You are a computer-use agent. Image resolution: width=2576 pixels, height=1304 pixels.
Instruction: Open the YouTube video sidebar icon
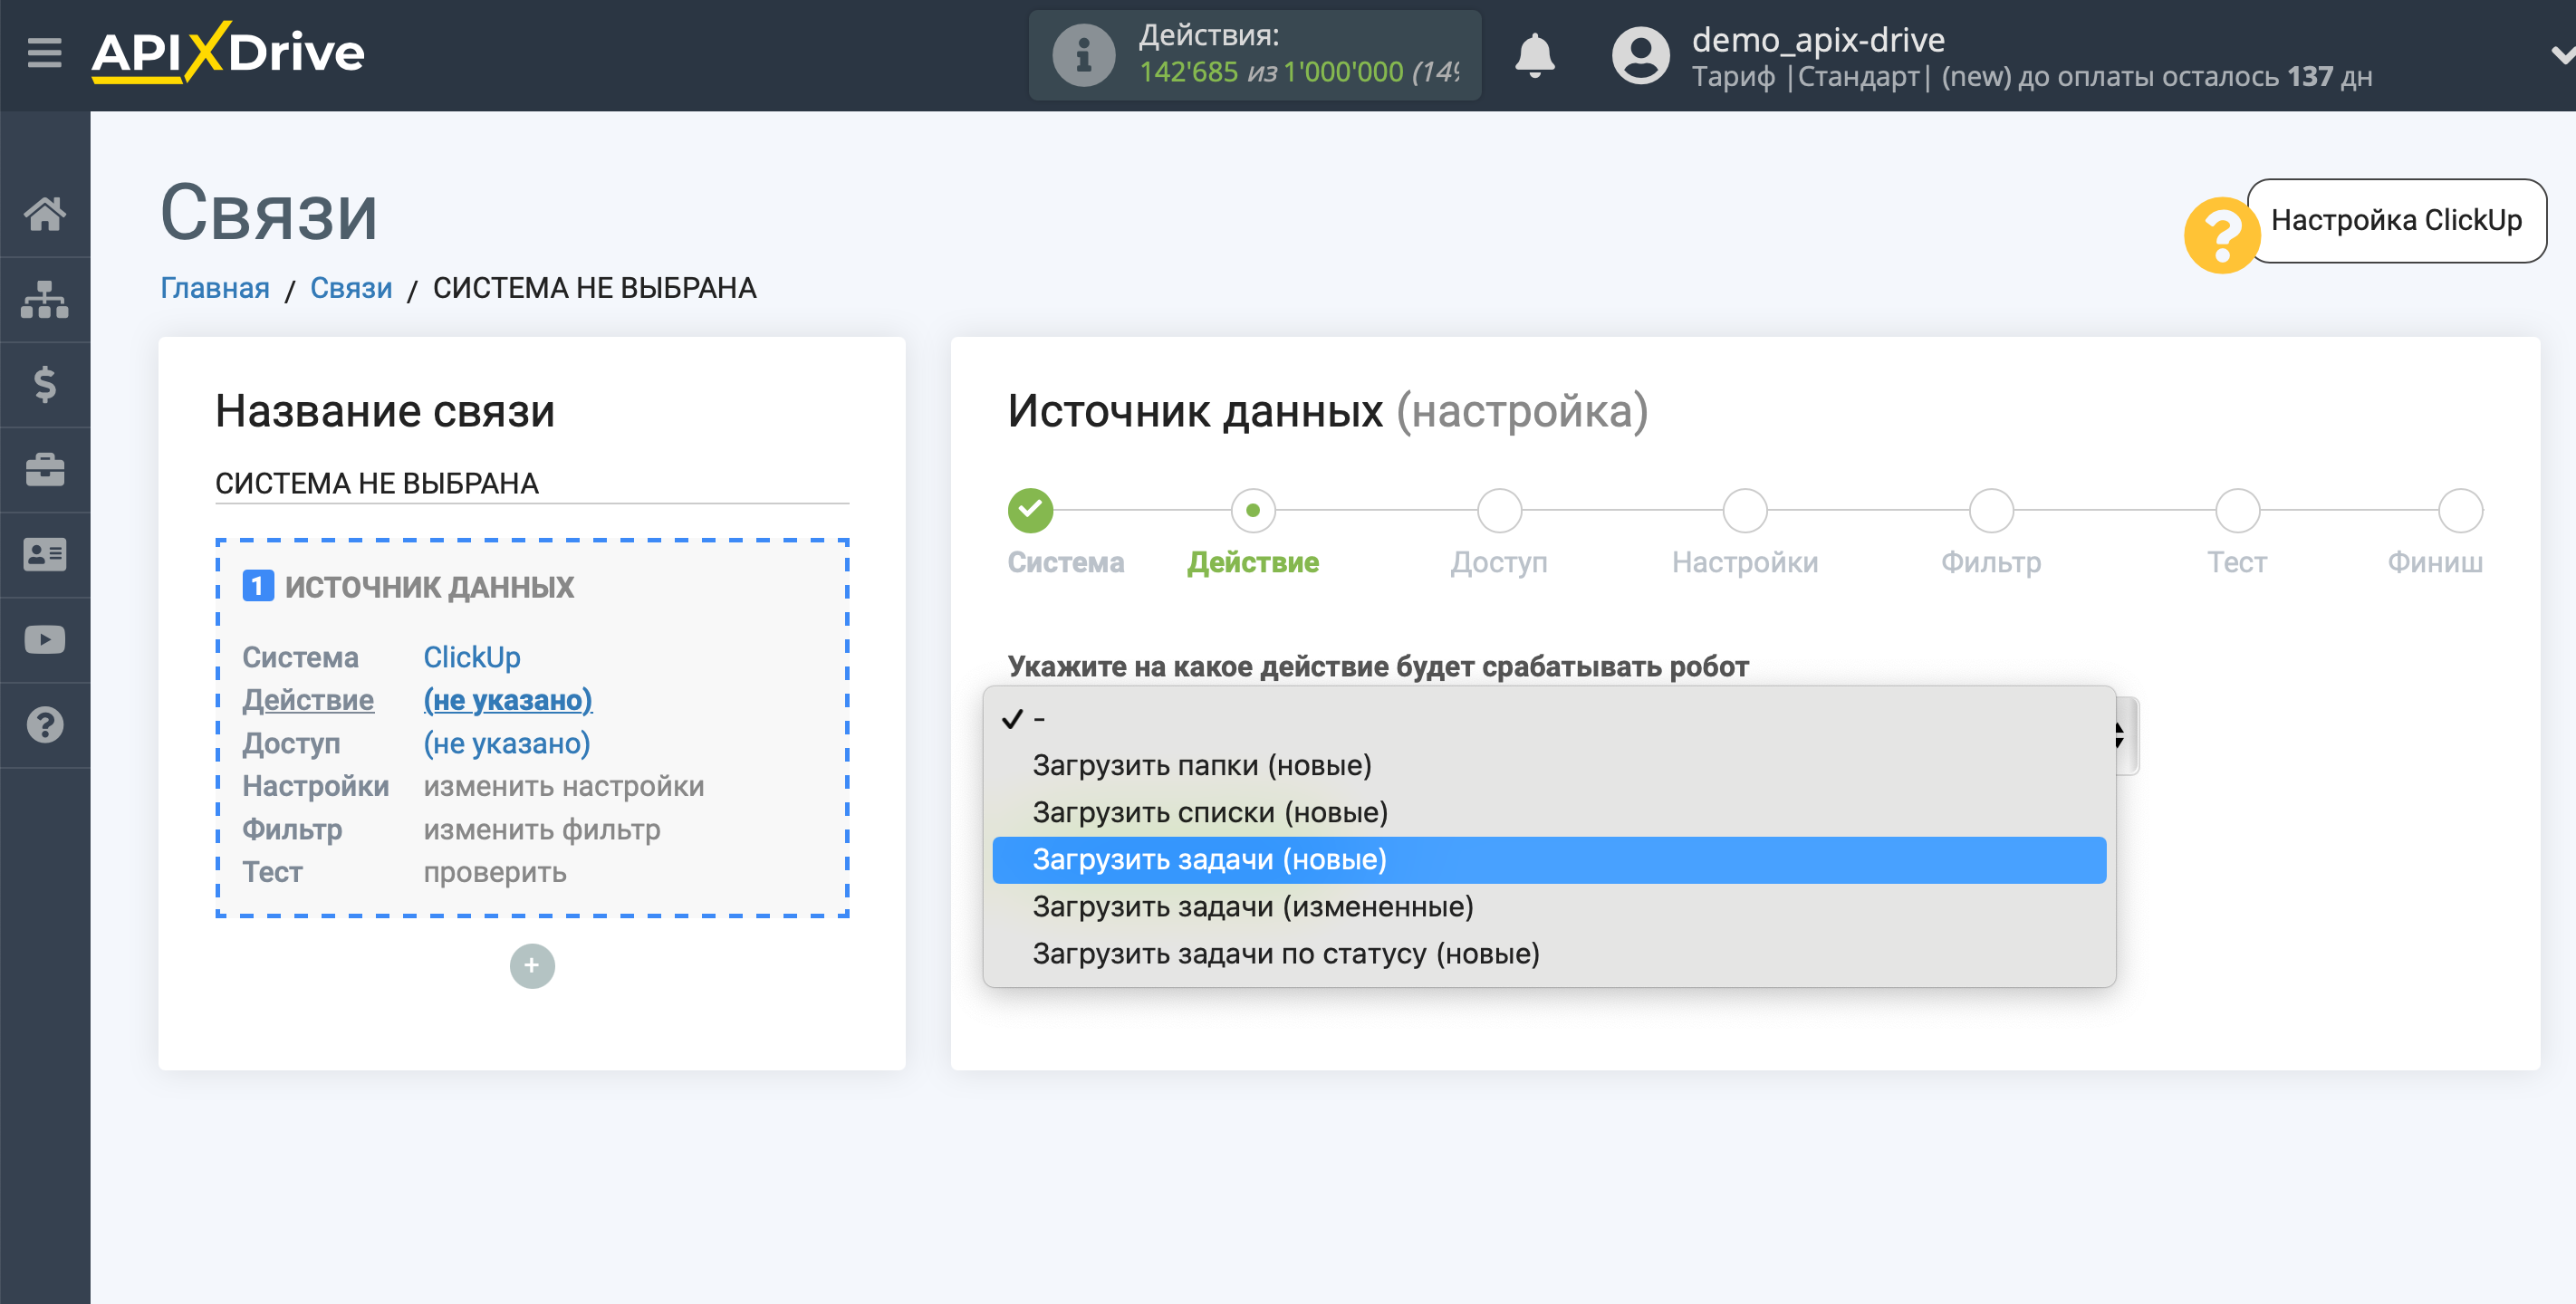tap(45, 639)
